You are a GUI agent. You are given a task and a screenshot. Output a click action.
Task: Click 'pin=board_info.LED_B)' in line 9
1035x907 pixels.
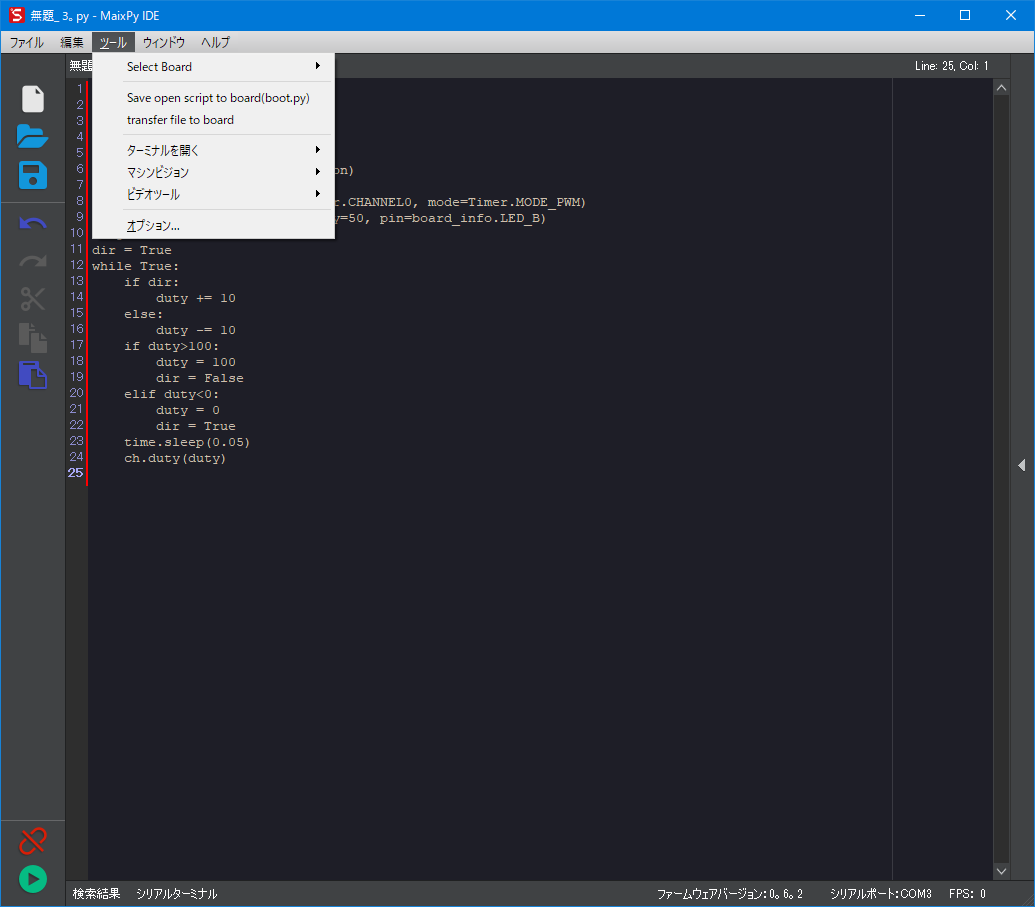click(462, 218)
